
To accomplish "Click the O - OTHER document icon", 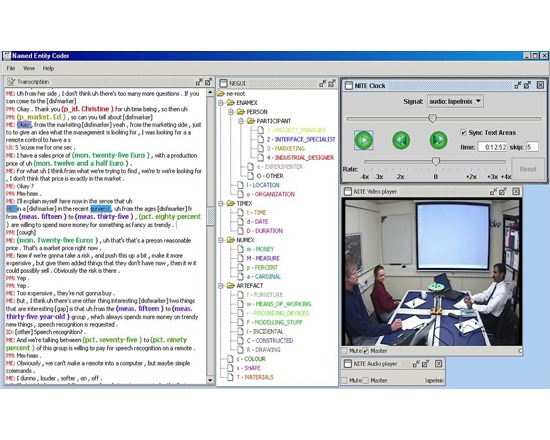I will (250, 176).
